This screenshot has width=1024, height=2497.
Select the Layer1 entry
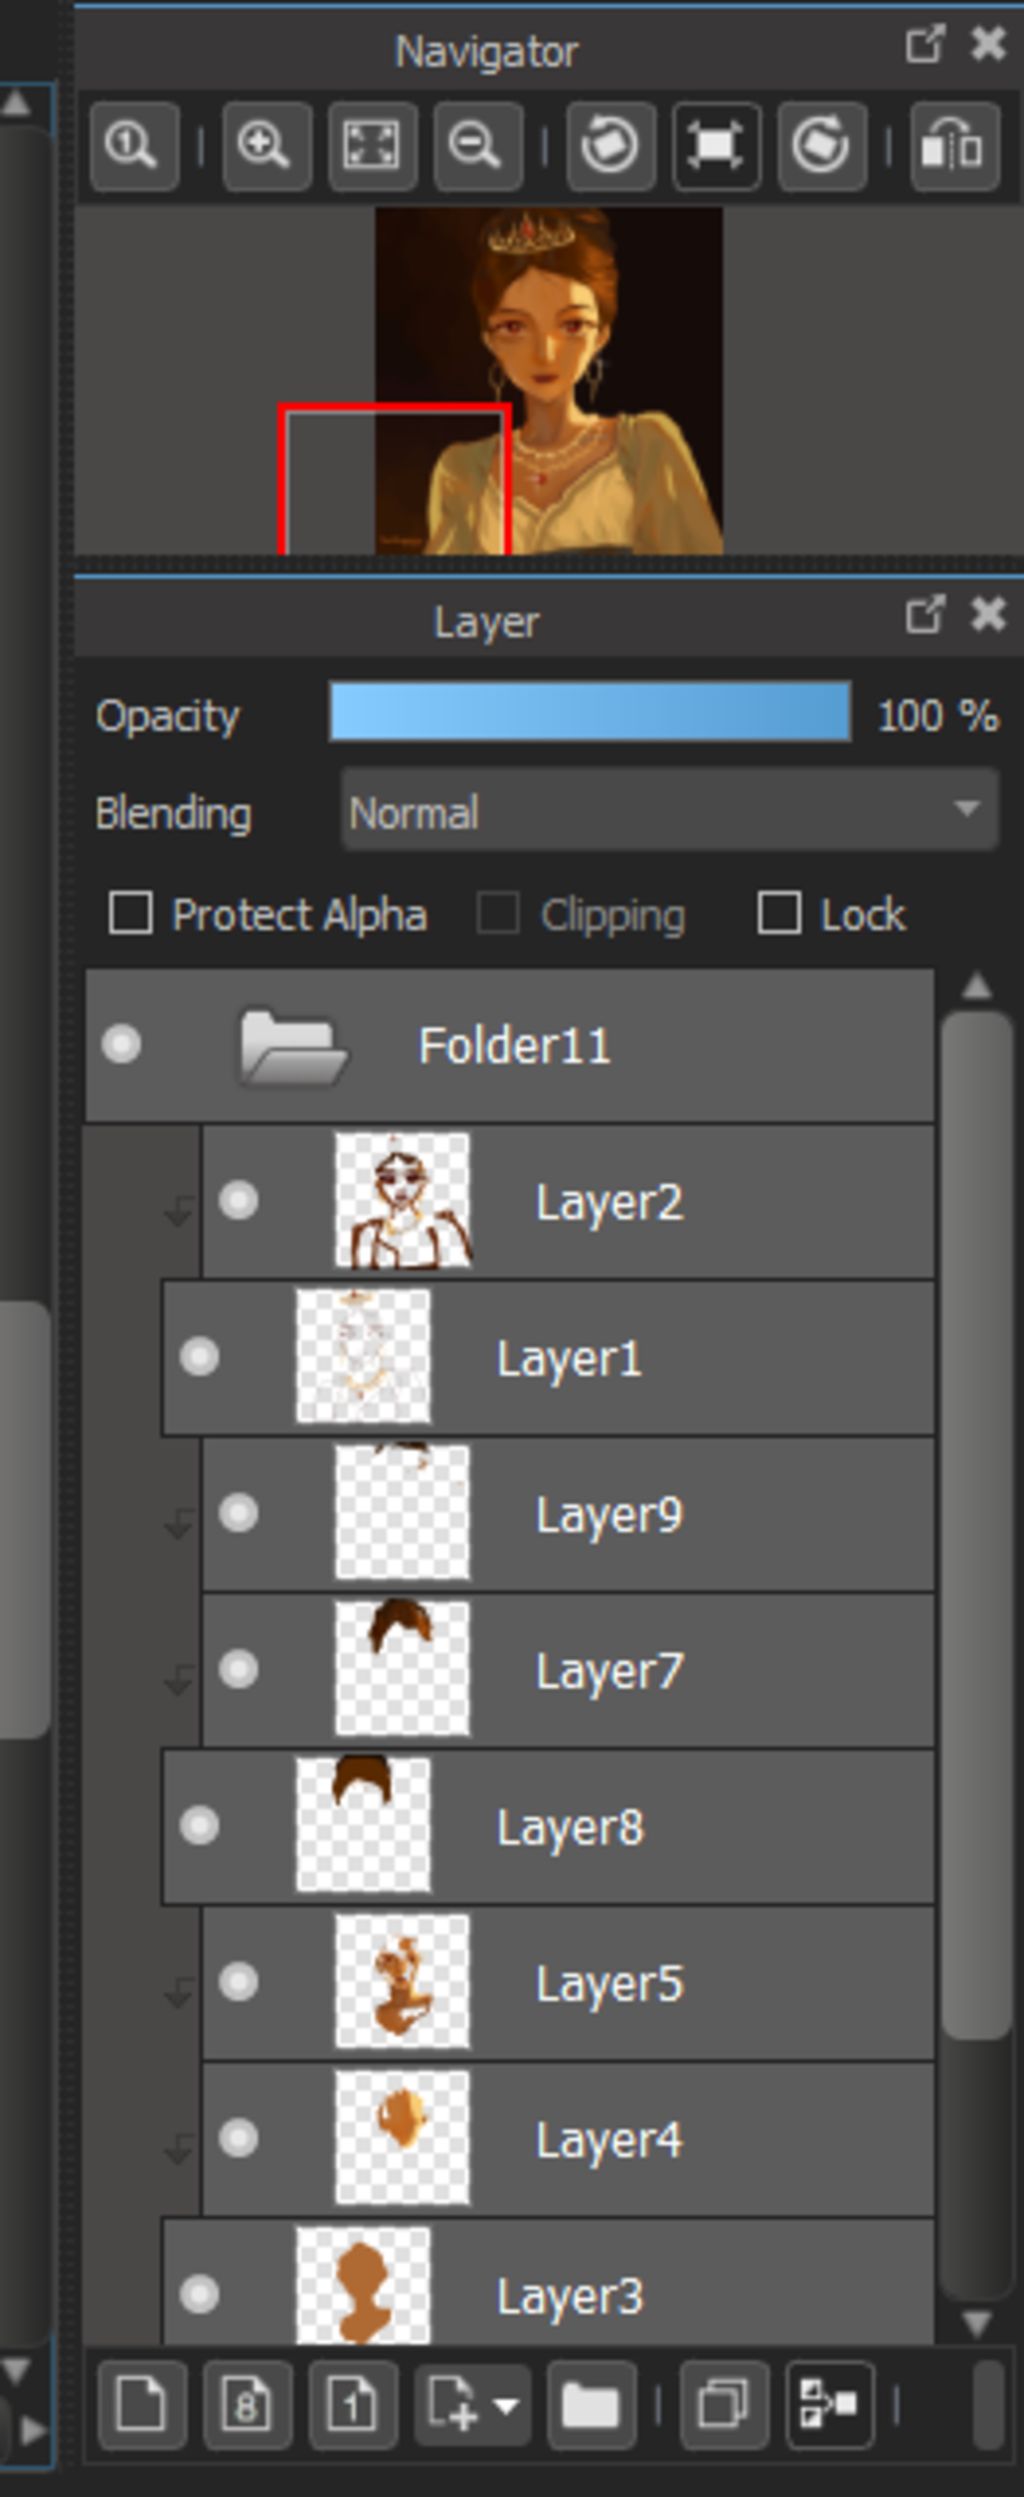[568, 1358]
